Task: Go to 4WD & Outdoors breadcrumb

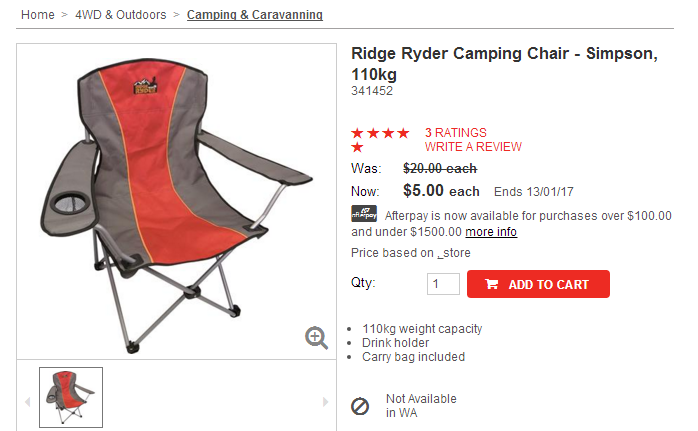Action: (x=121, y=15)
